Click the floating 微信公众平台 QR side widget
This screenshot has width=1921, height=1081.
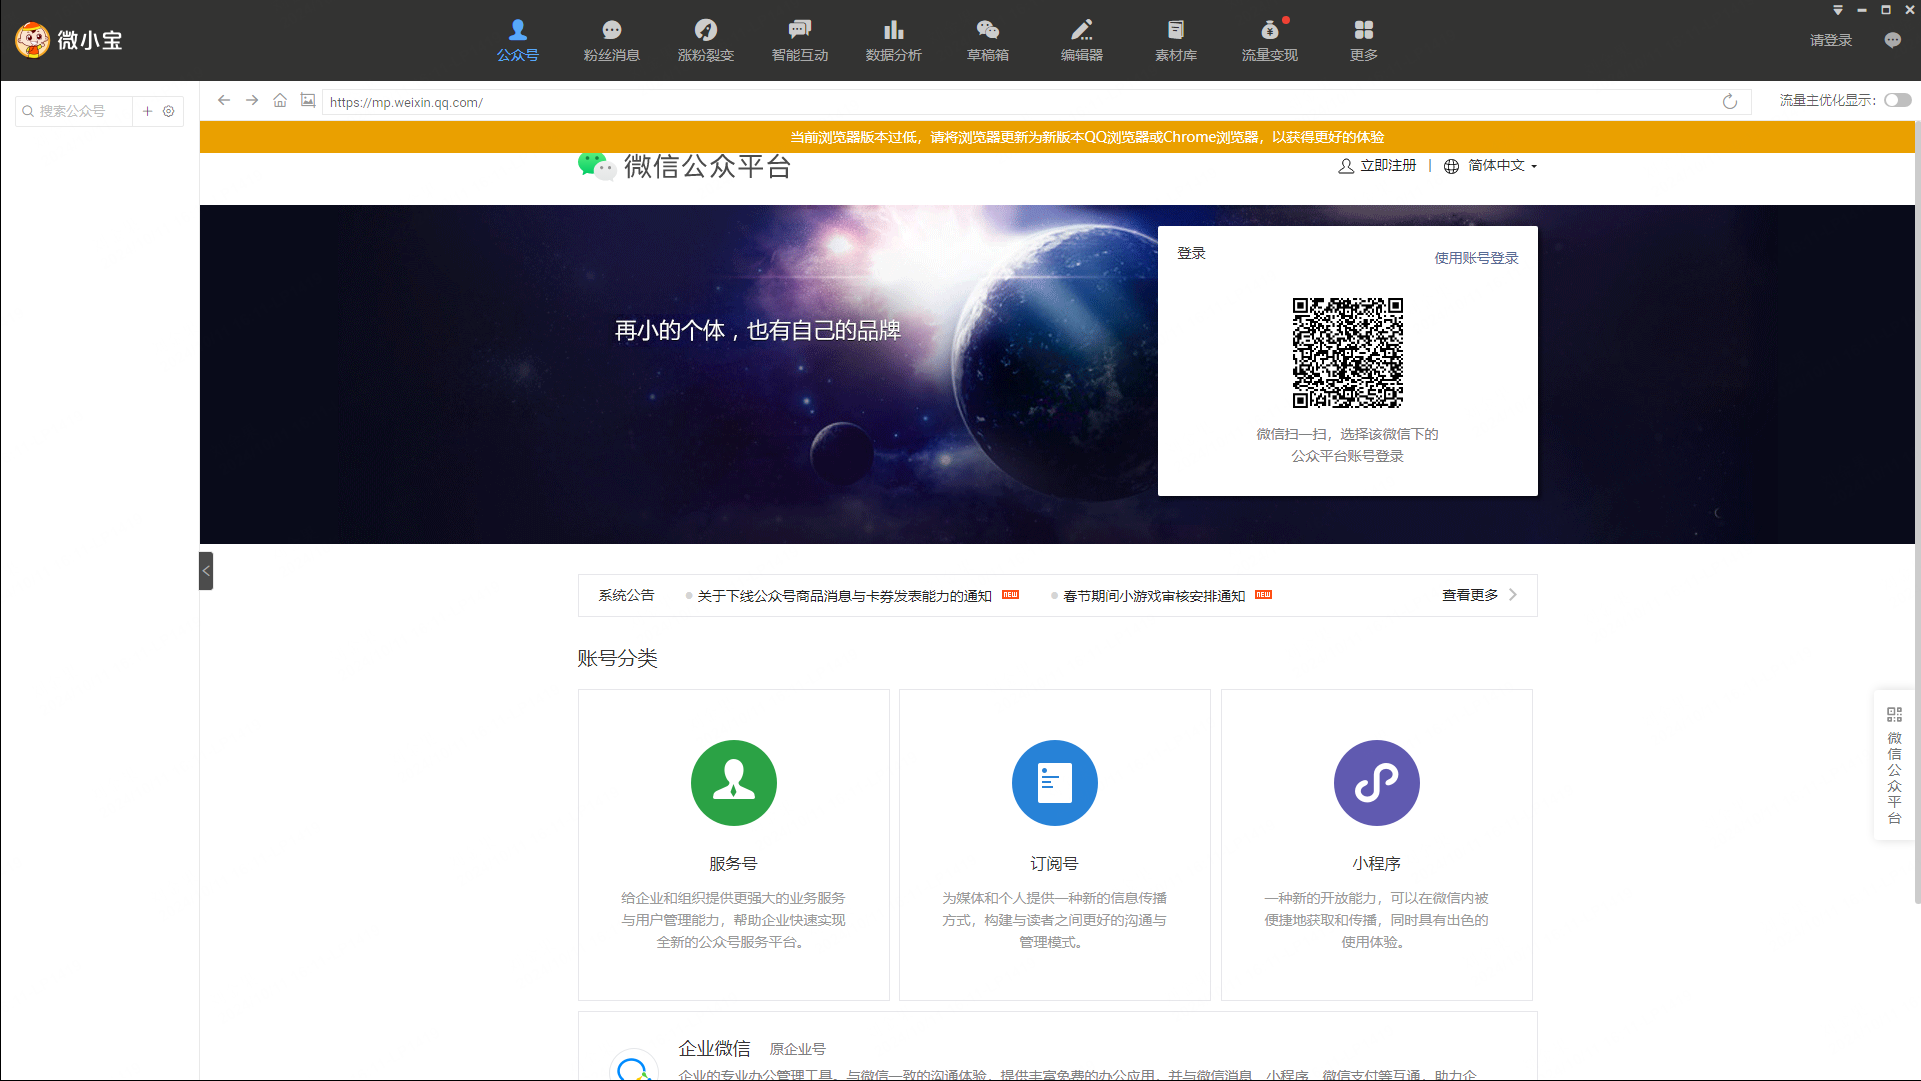point(1894,765)
